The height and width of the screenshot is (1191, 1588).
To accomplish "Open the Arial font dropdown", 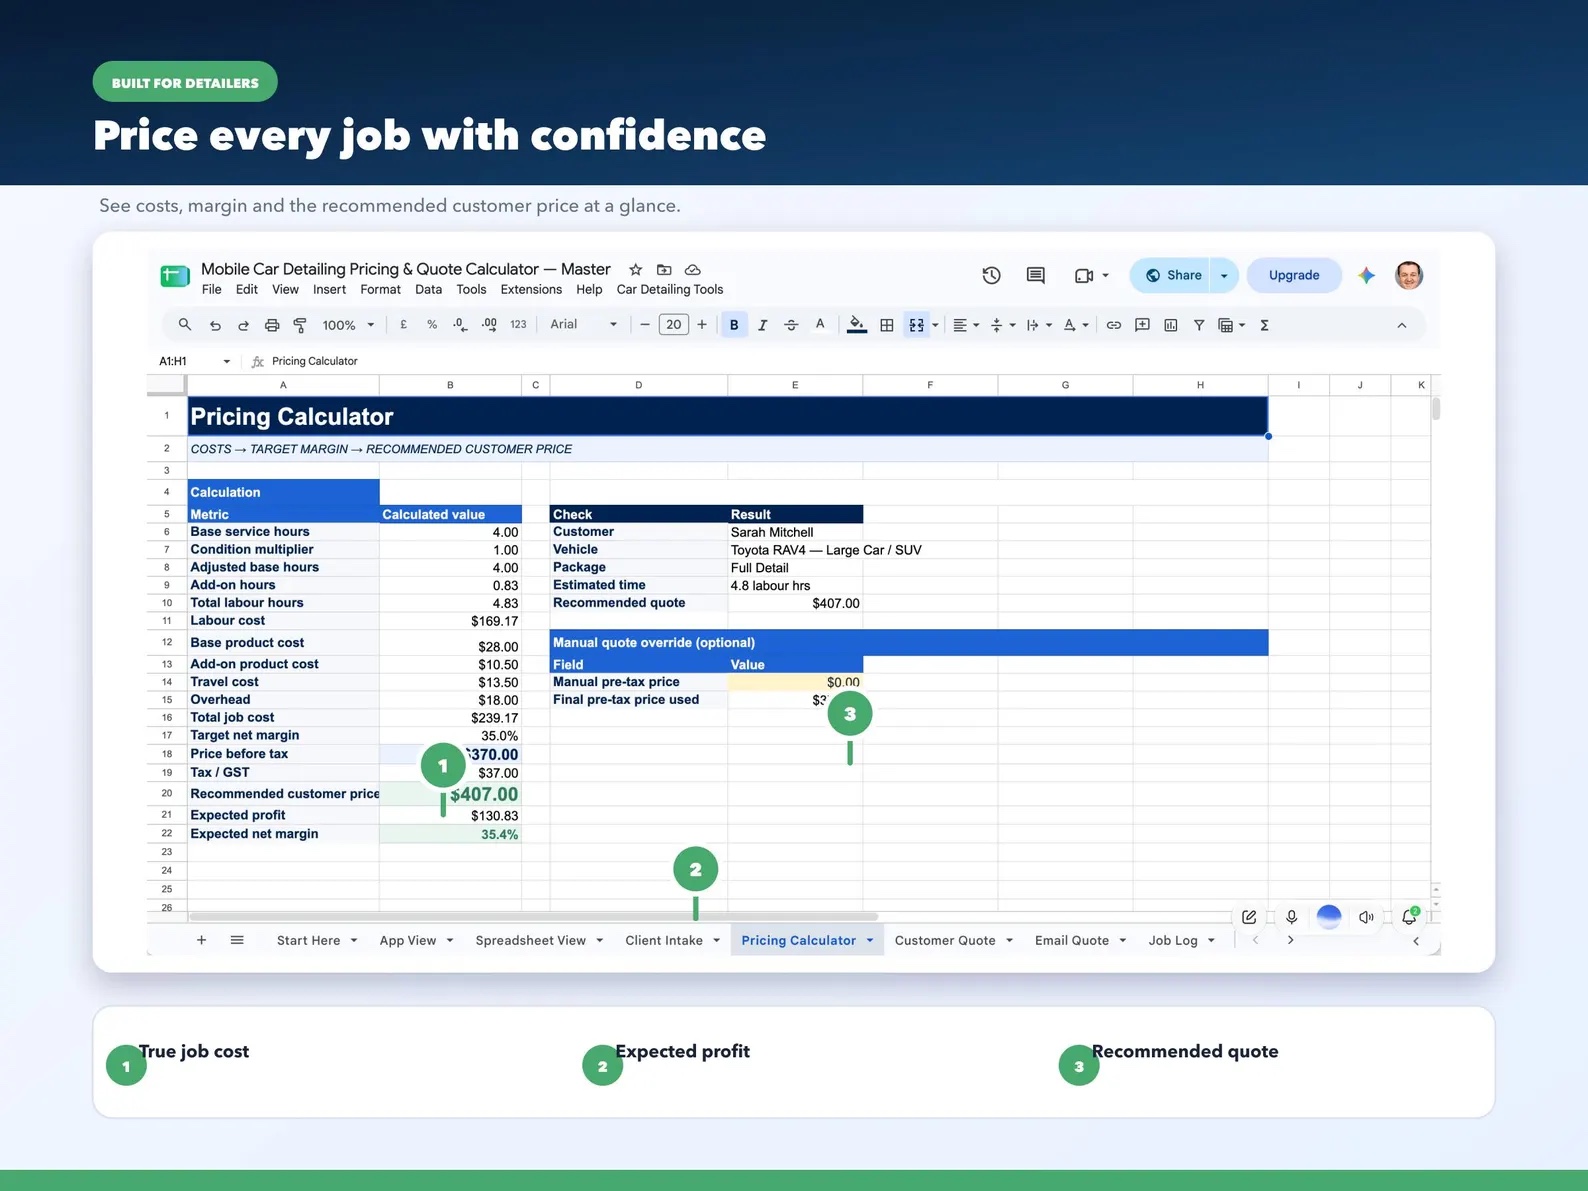I will point(584,325).
